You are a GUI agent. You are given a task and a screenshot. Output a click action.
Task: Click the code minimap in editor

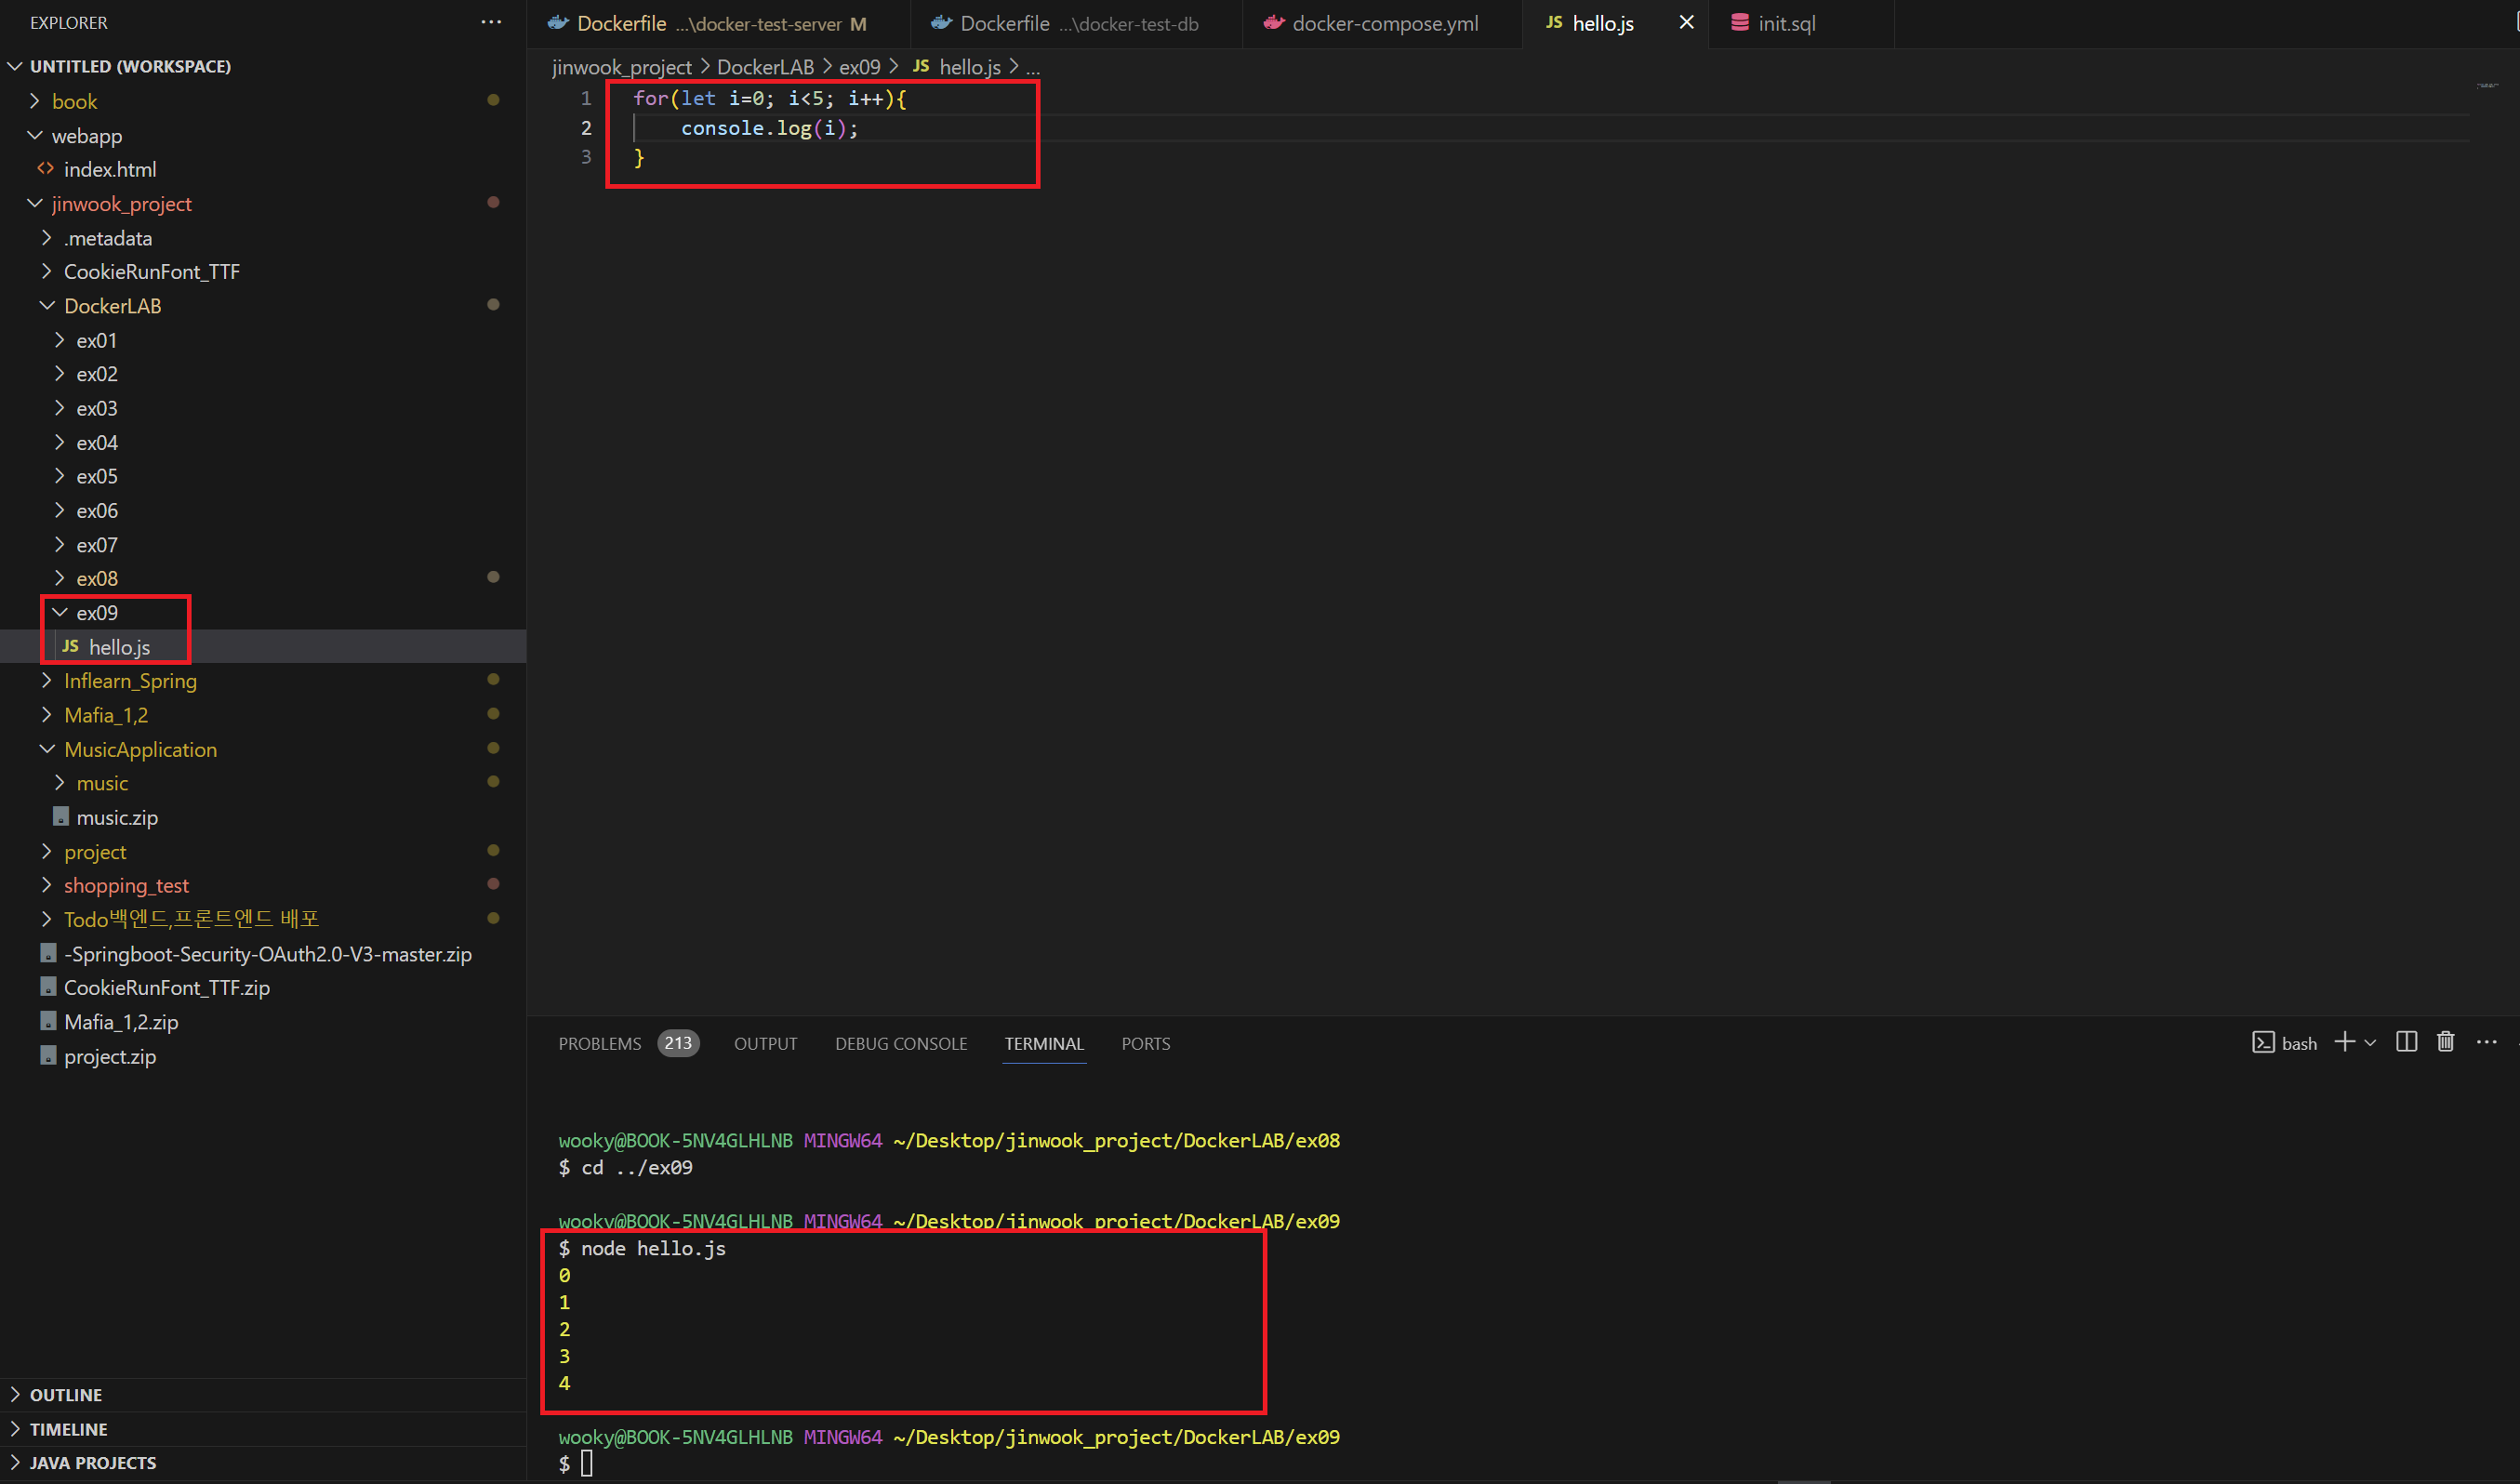click(x=2487, y=86)
